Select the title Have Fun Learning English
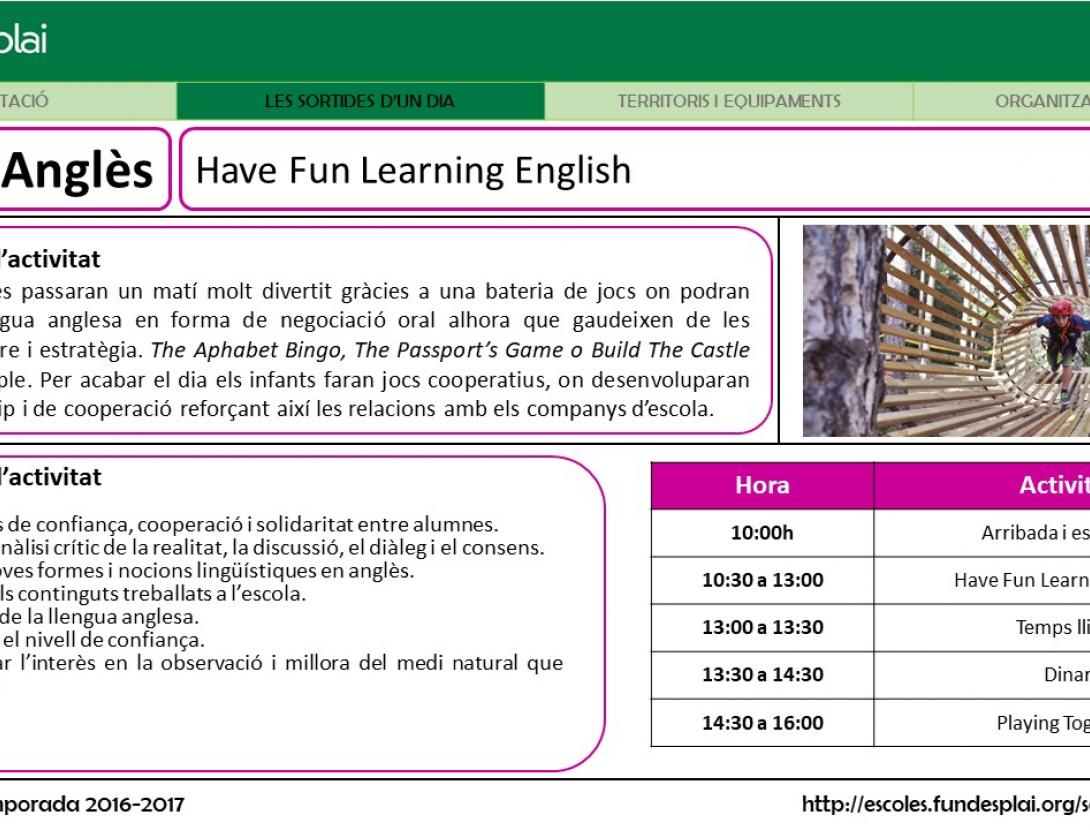 tap(413, 170)
